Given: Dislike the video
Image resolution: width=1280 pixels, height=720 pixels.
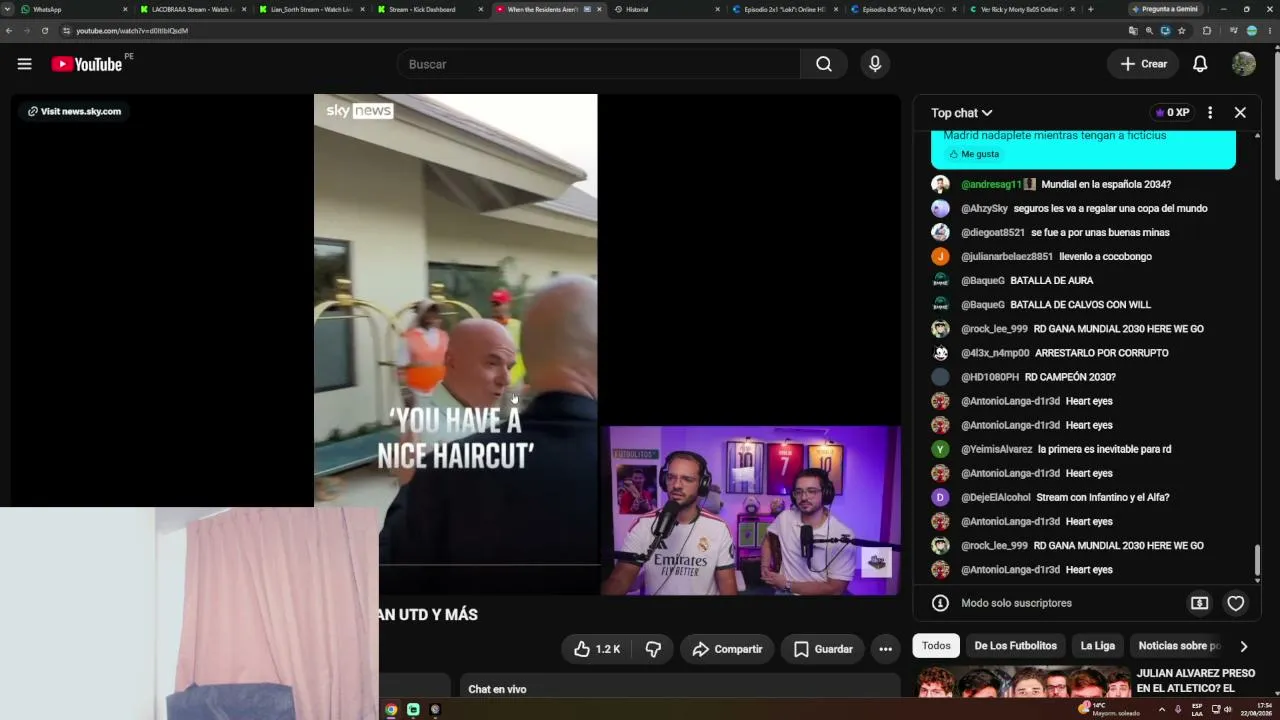Looking at the screenshot, I should click(653, 649).
